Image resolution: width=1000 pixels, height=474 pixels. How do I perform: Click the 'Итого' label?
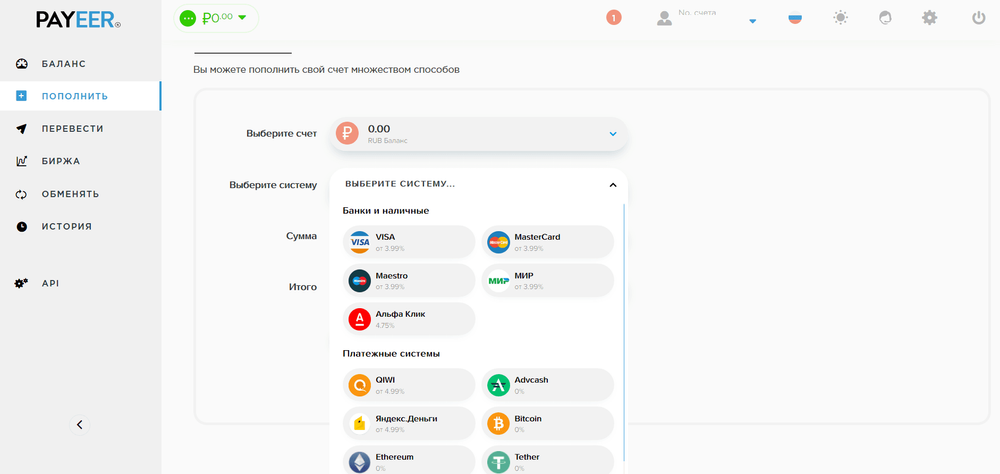(x=303, y=287)
